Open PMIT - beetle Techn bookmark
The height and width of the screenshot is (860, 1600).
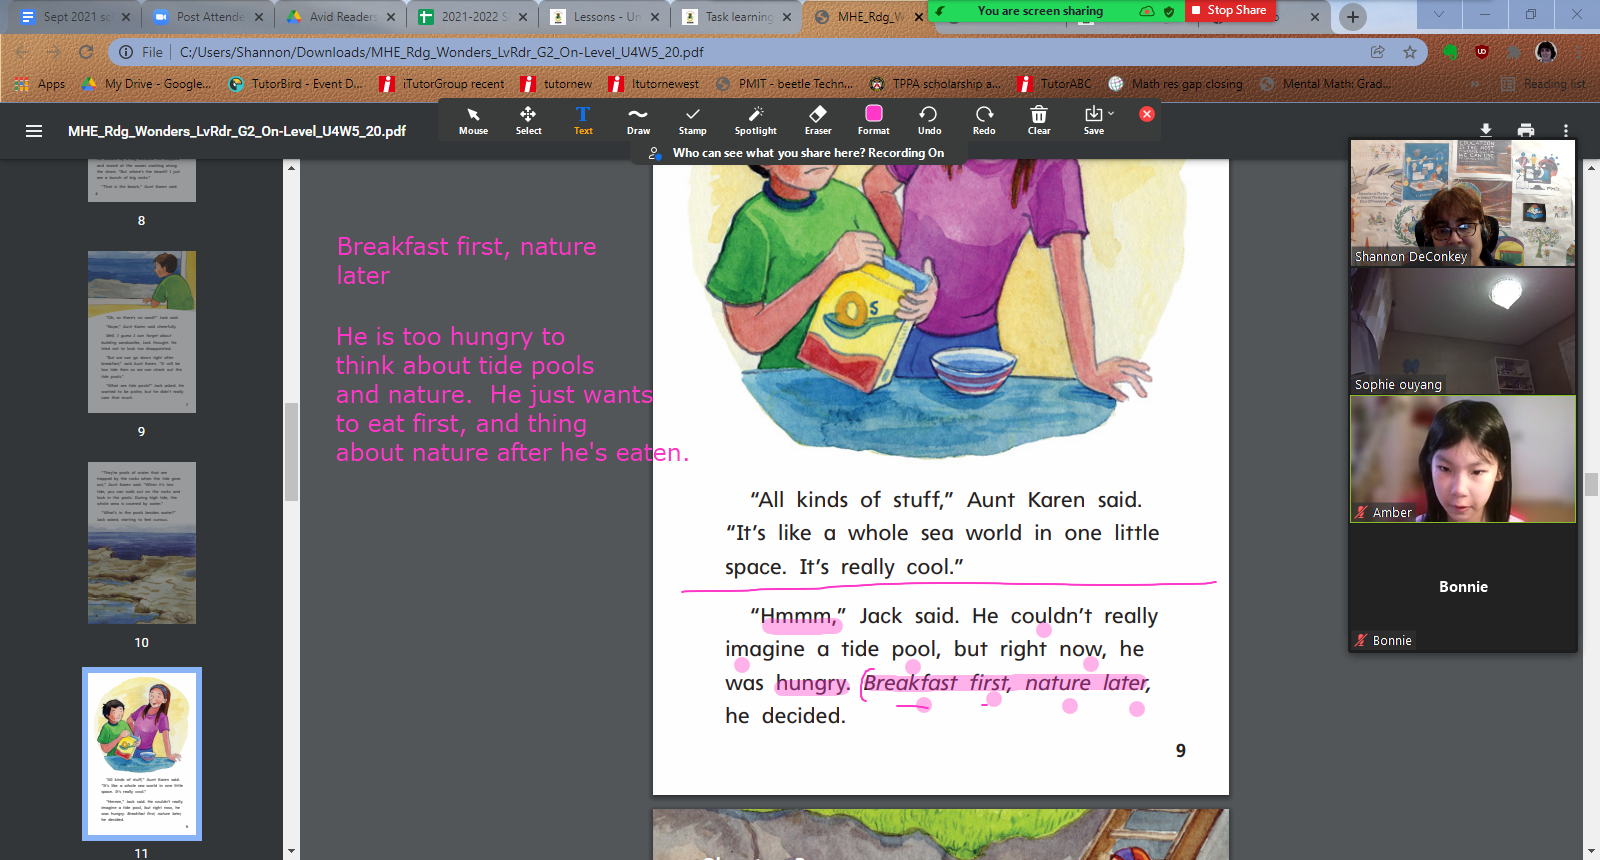(x=786, y=84)
